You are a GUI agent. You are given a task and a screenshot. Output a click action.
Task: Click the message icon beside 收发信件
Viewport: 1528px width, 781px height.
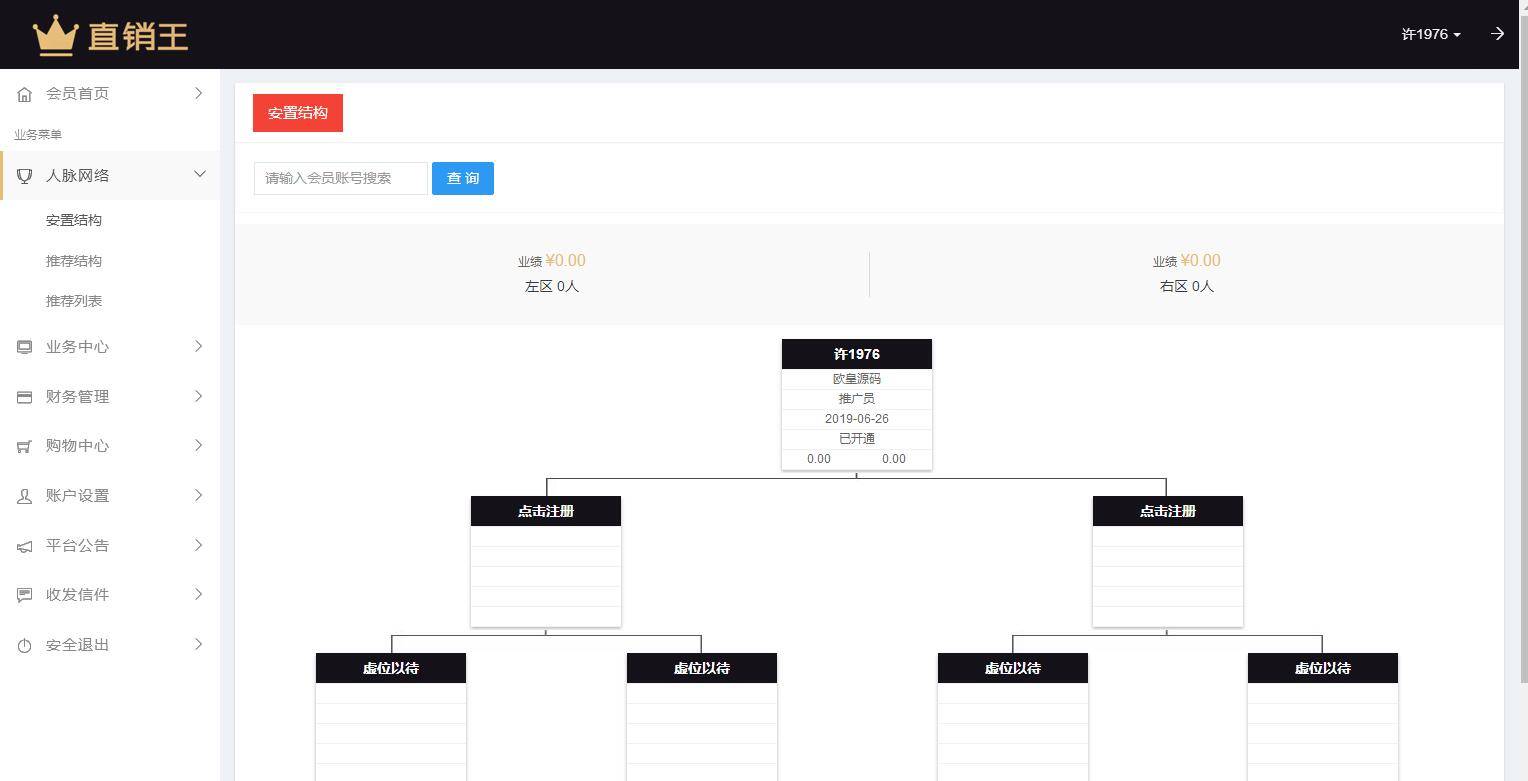click(x=24, y=594)
